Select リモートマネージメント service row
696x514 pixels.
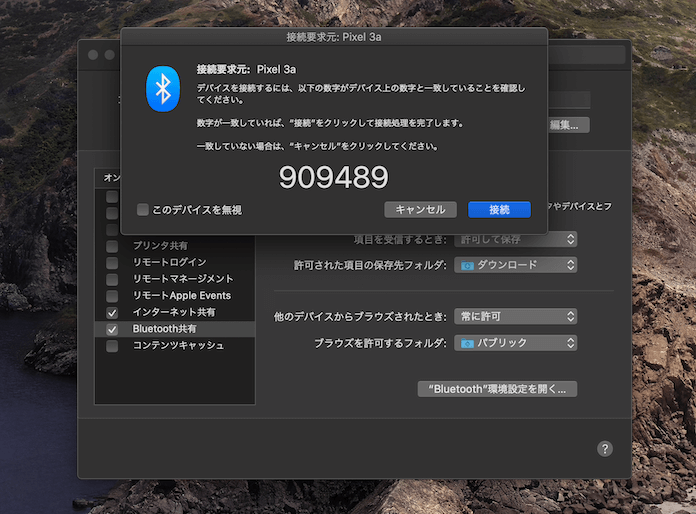tap(175, 279)
